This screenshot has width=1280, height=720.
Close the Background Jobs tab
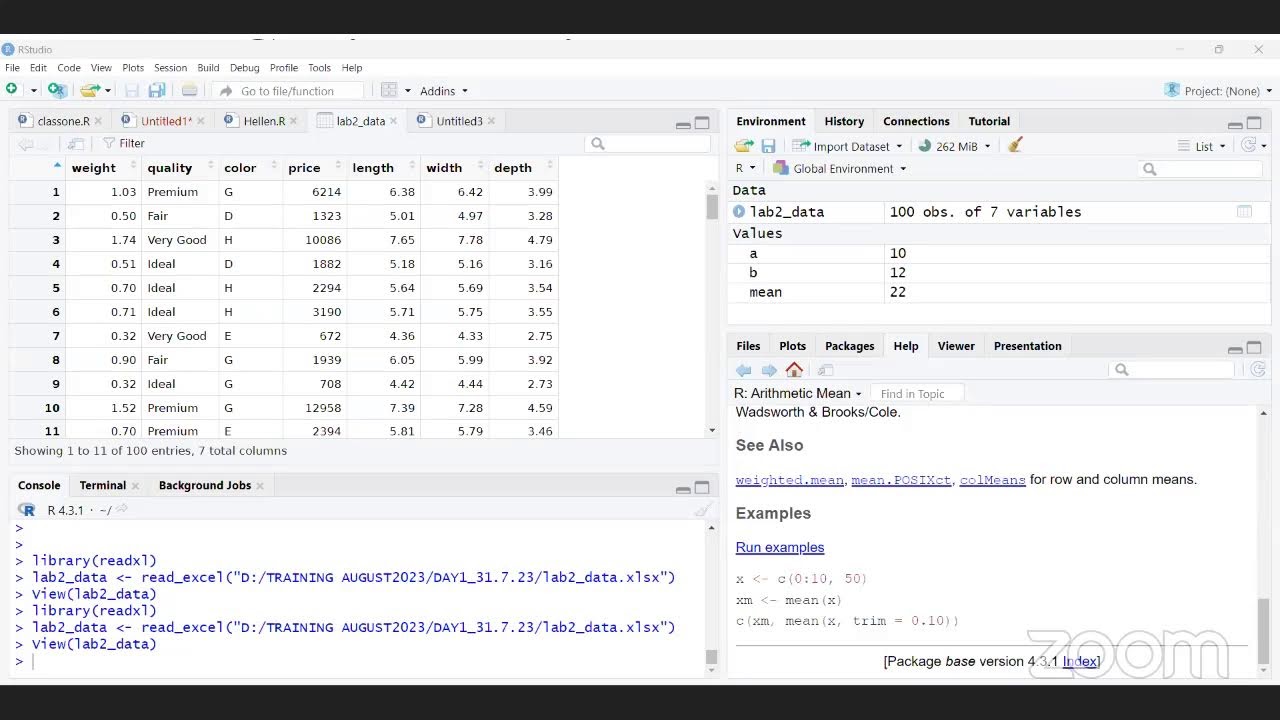[260, 486]
